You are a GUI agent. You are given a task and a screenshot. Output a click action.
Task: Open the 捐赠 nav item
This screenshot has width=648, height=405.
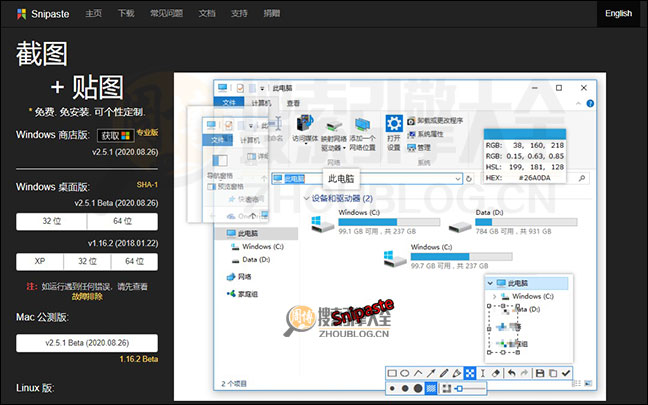point(272,13)
